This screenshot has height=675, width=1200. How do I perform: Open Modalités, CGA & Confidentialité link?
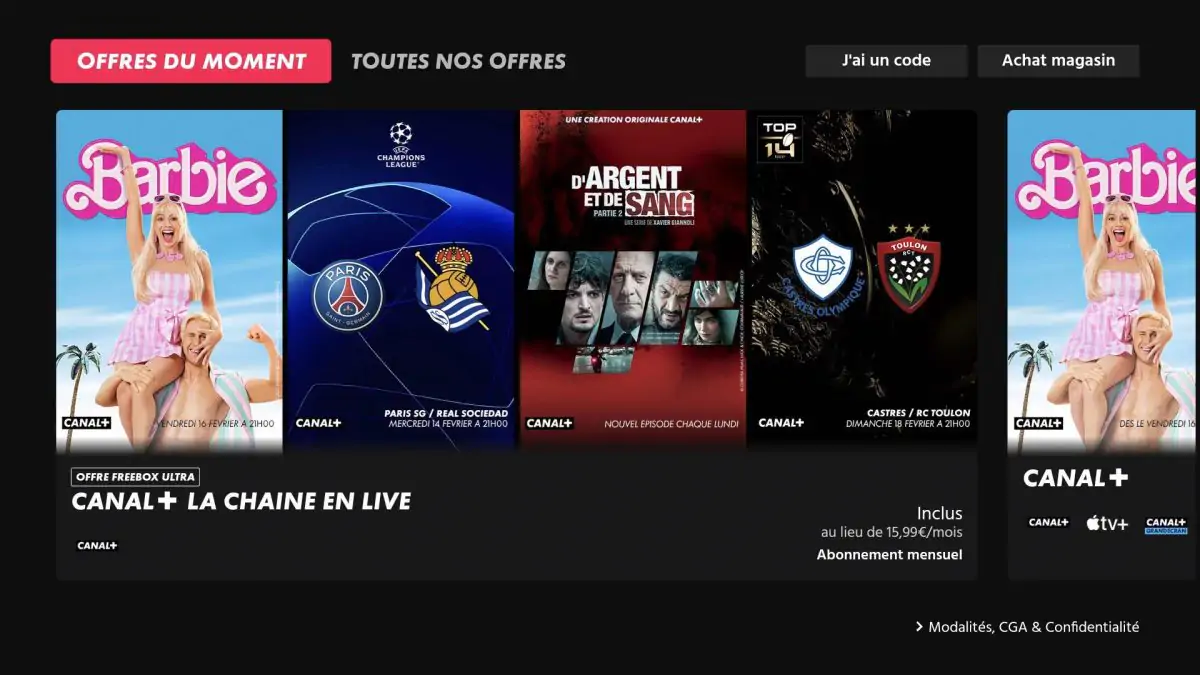(1034, 627)
